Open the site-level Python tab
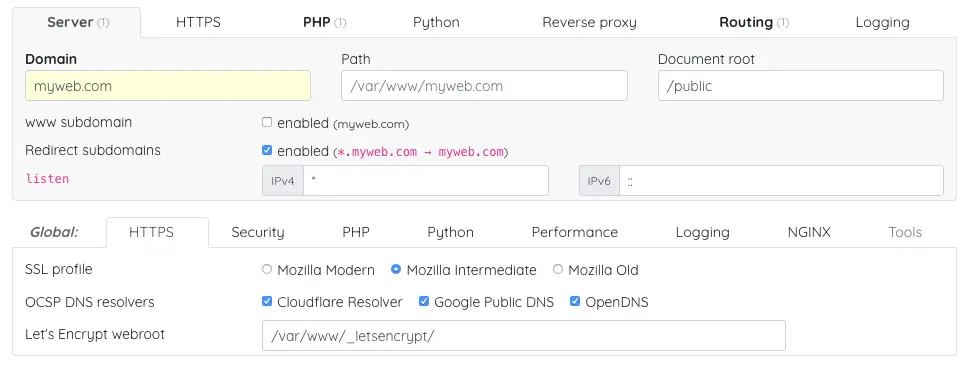This screenshot has width=967, height=369. coord(436,23)
